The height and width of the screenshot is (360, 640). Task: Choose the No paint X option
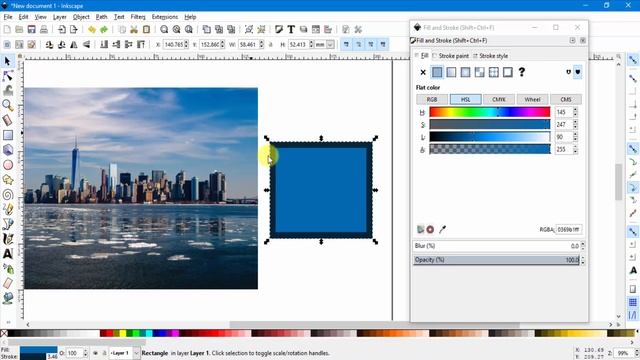pyautogui.click(x=423, y=73)
